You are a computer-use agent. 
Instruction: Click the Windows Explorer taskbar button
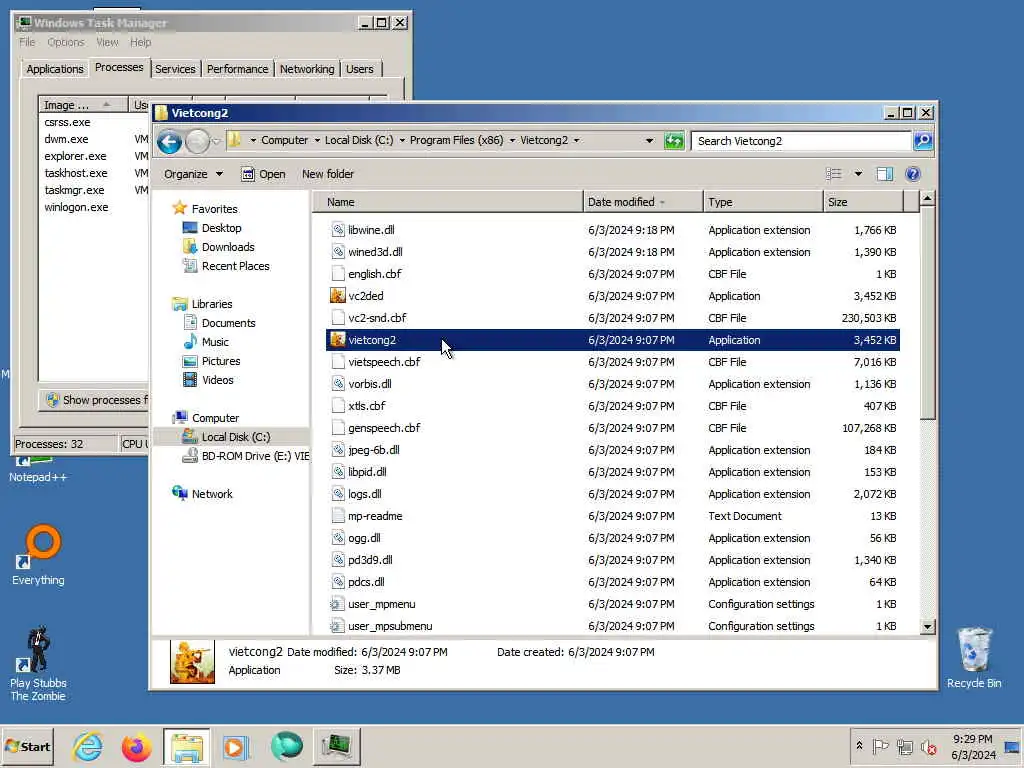(187, 746)
